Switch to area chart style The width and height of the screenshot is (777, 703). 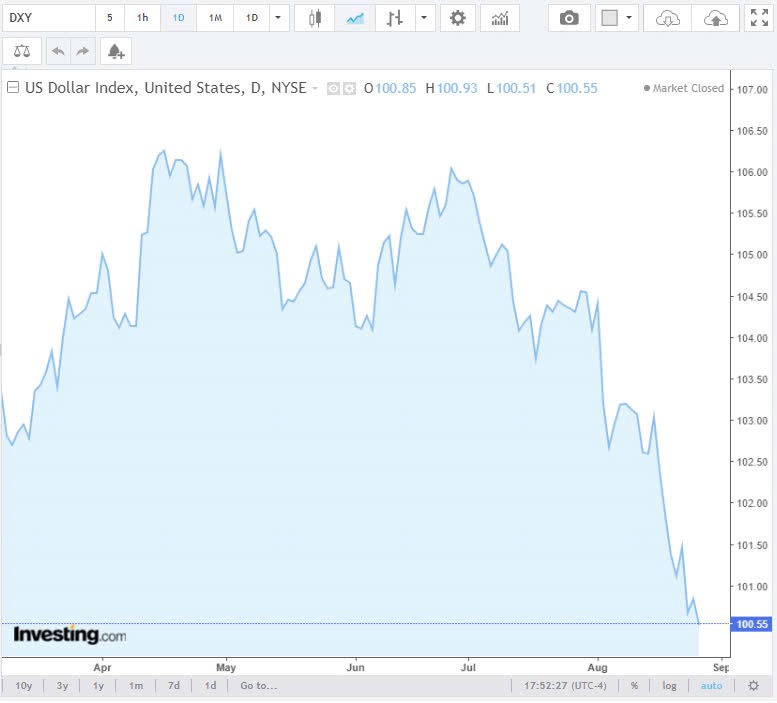pos(355,18)
